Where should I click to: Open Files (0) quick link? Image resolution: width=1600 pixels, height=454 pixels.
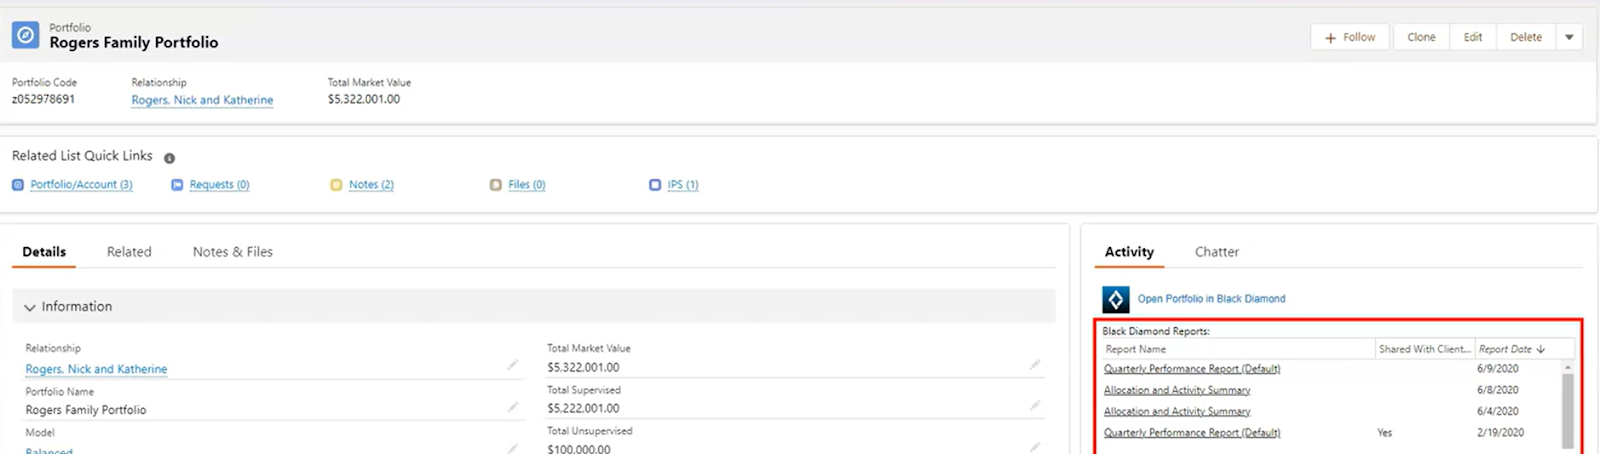pyautogui.click(x=526, y=185)
